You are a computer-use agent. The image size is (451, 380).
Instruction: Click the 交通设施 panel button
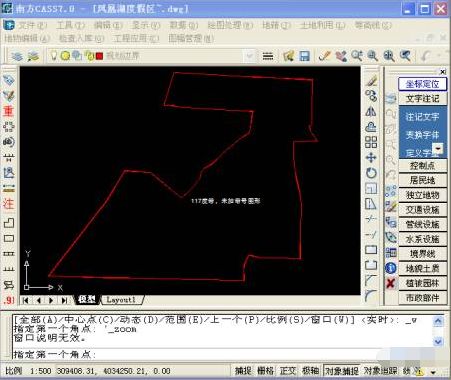coord(423,210)
